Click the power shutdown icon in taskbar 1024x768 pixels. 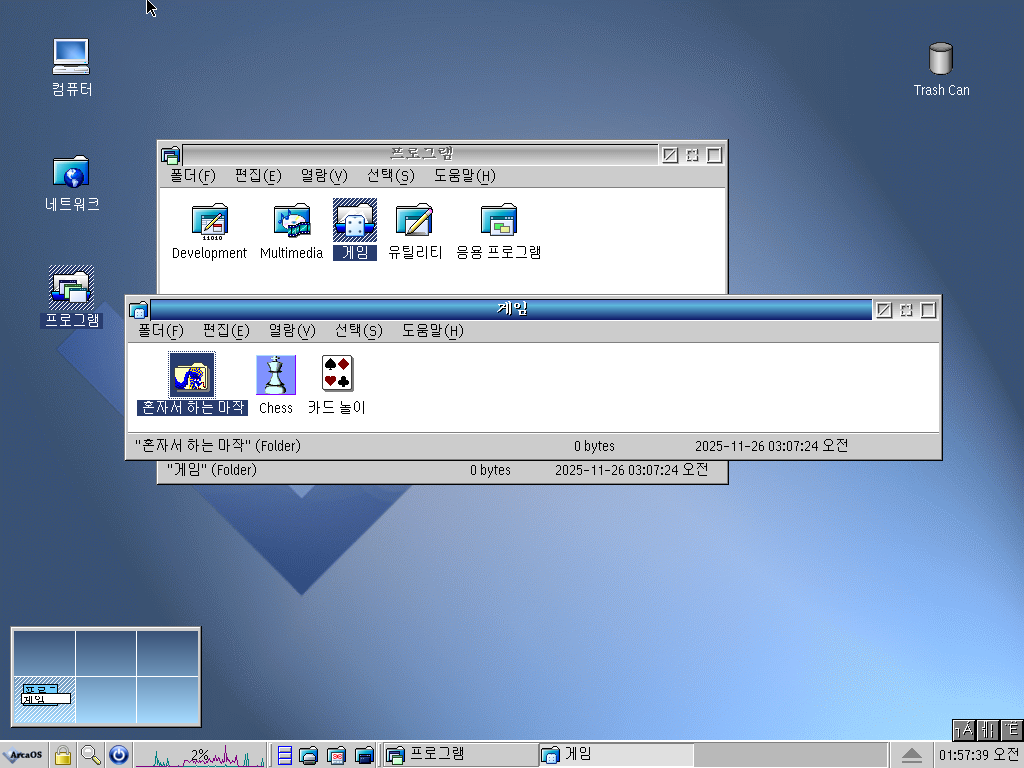pos(119,755)
